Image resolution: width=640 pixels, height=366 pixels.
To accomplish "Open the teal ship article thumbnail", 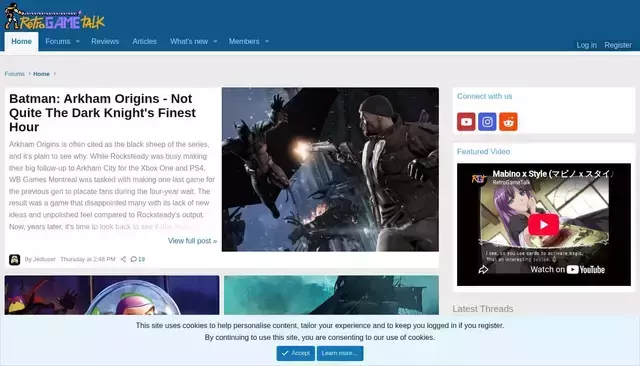I will [331, 295].
